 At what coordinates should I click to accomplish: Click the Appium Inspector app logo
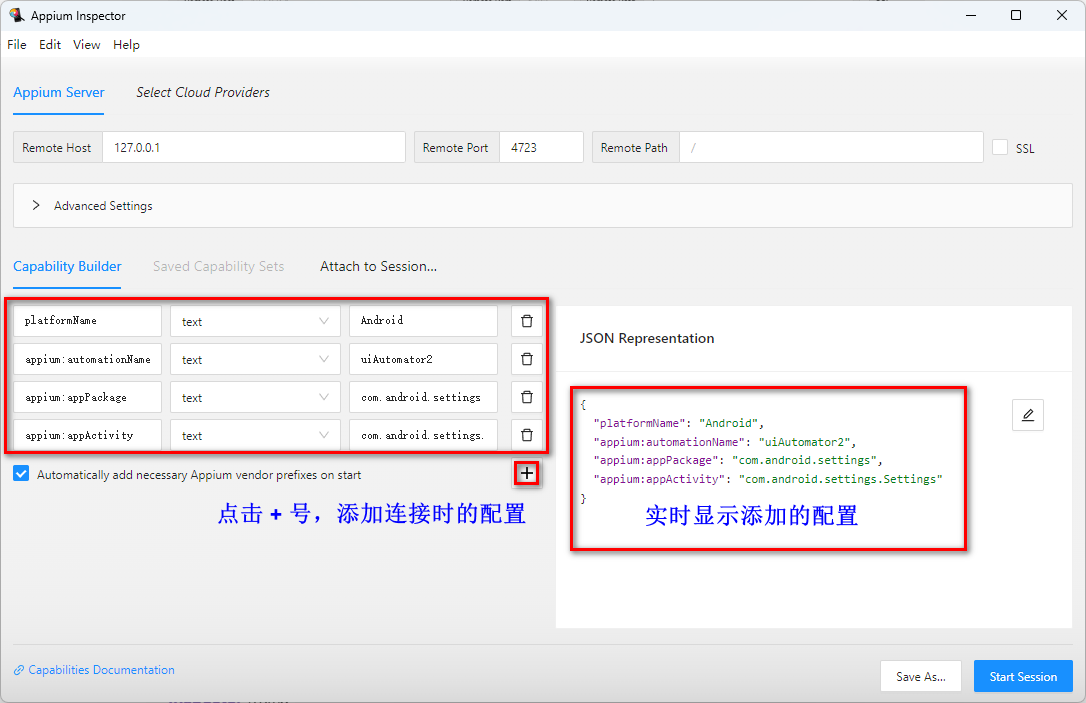[17, 15]
